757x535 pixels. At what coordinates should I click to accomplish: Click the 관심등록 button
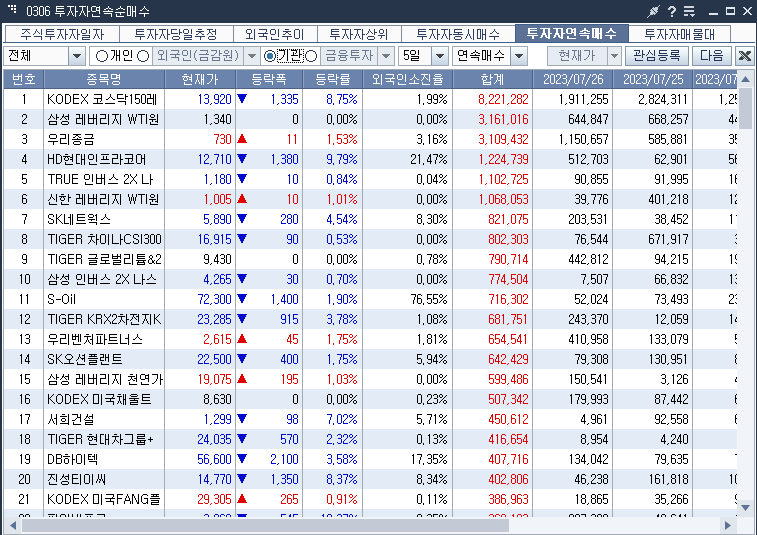click(x=657, y=56)
